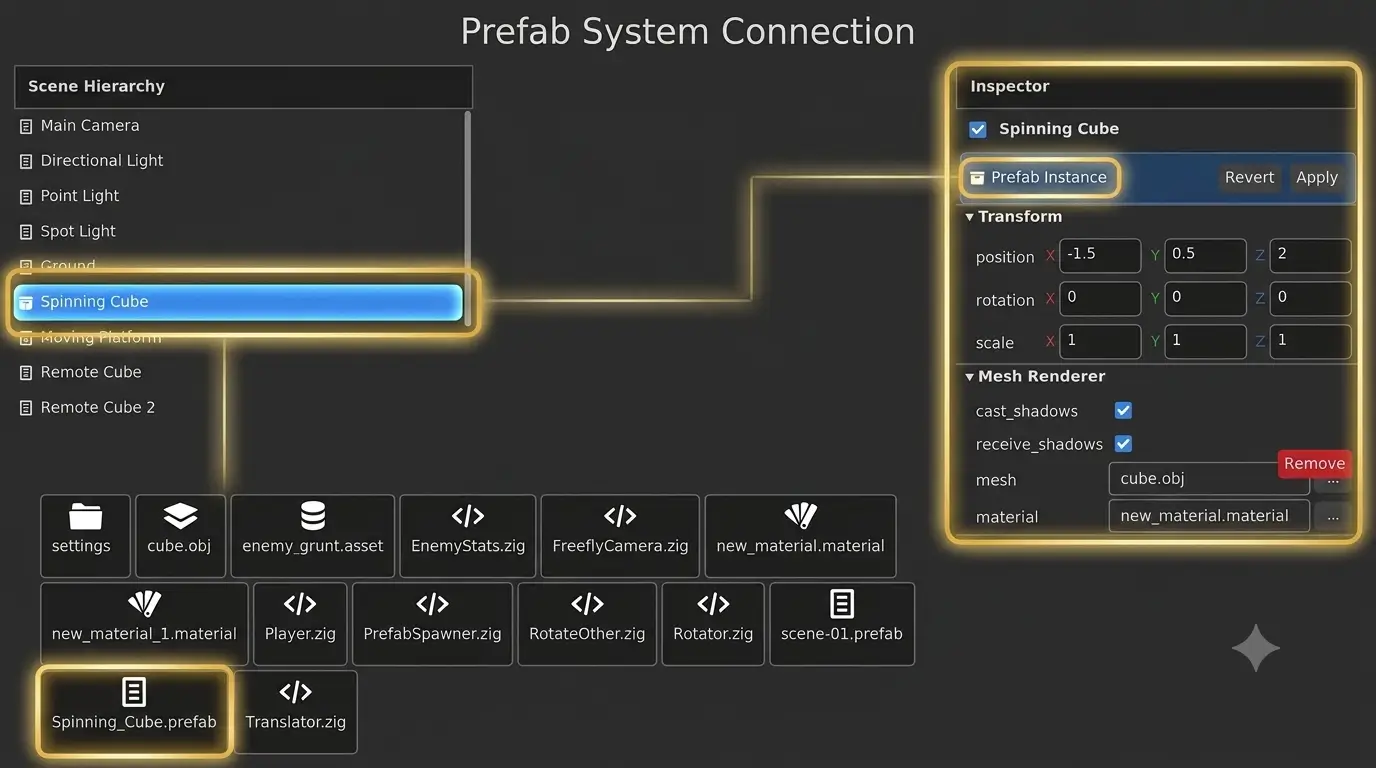Select new_material.material swatch icon
1376x768 pixels.
point(800,516)
